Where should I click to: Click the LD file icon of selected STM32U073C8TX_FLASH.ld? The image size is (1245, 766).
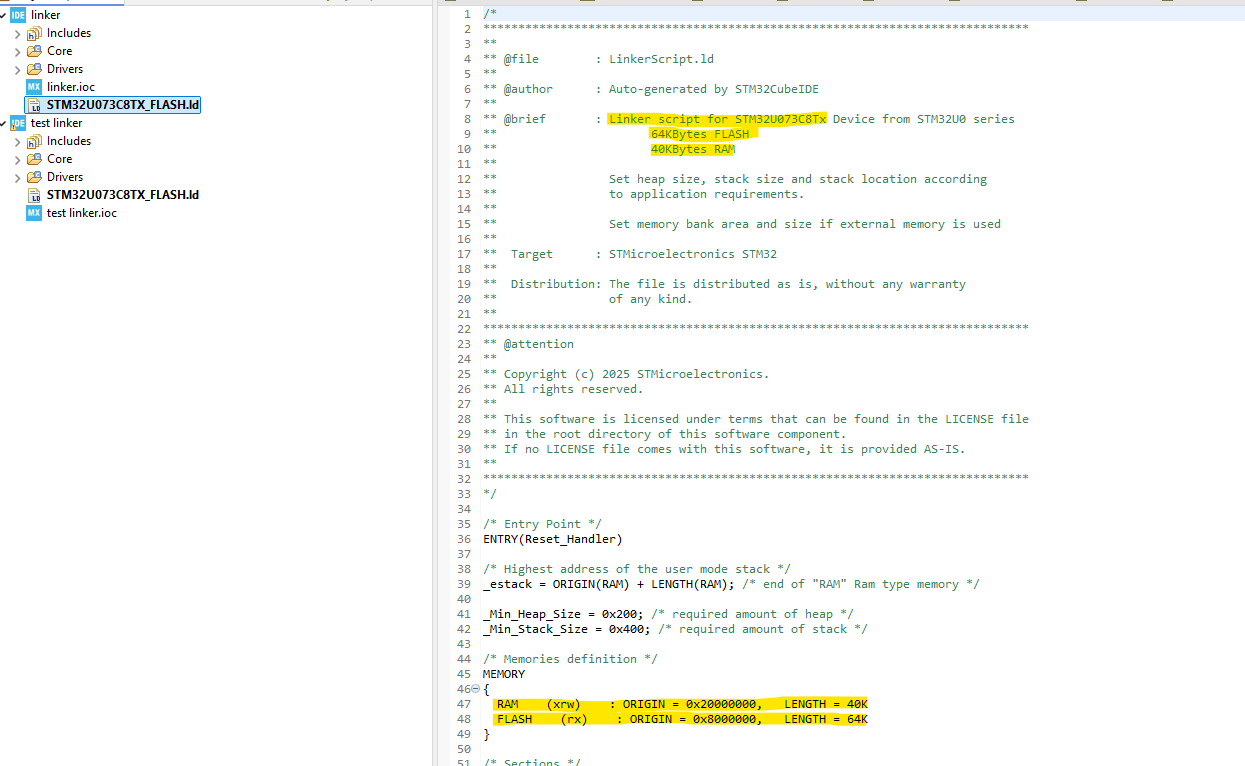[33, 104]
